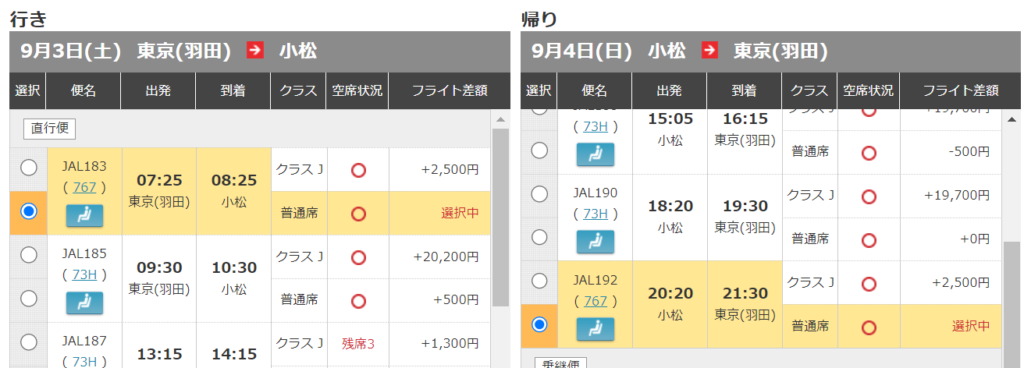Open seat icon for 15:05 Komatsu flight
The height and width of the screenshot is (368, 1024).
[595, 154]
